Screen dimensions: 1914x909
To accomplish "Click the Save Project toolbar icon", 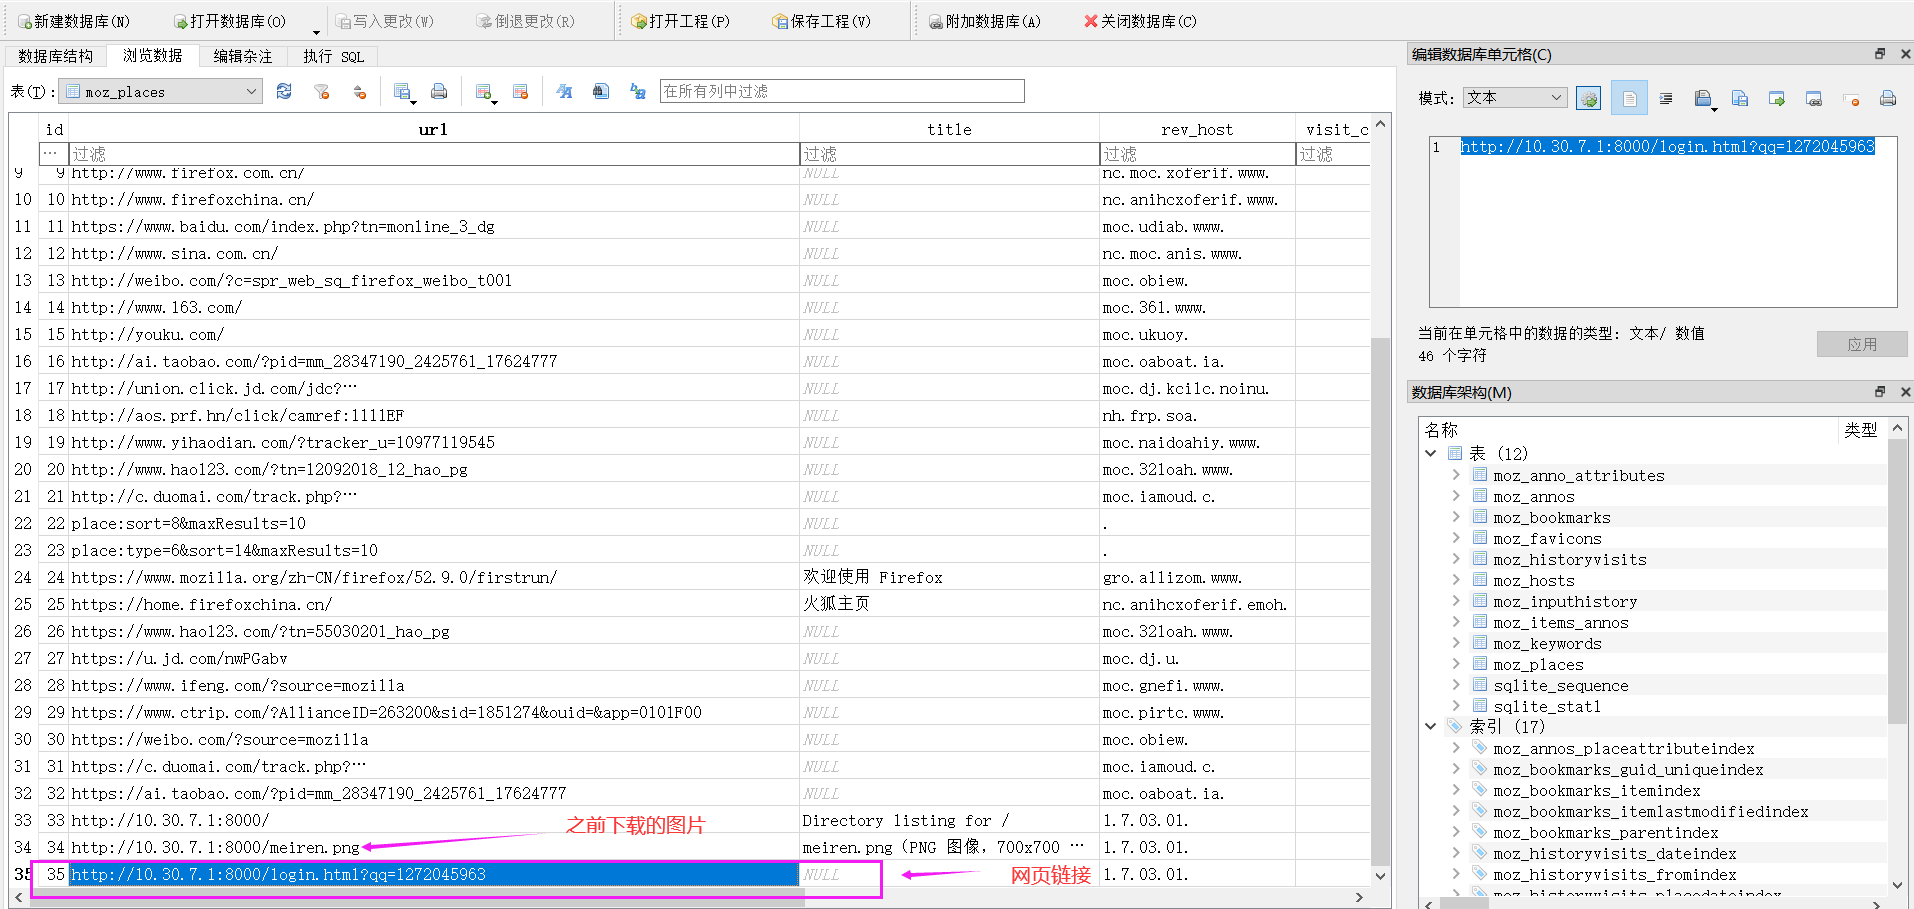I will click(x=780, y=21).
